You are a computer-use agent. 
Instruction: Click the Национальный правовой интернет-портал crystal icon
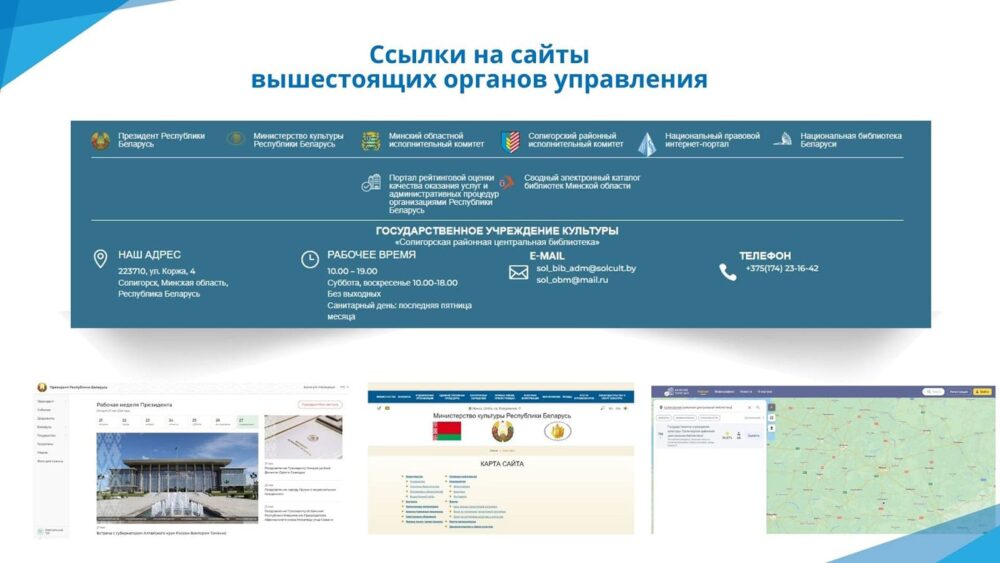tap(647, 144)
